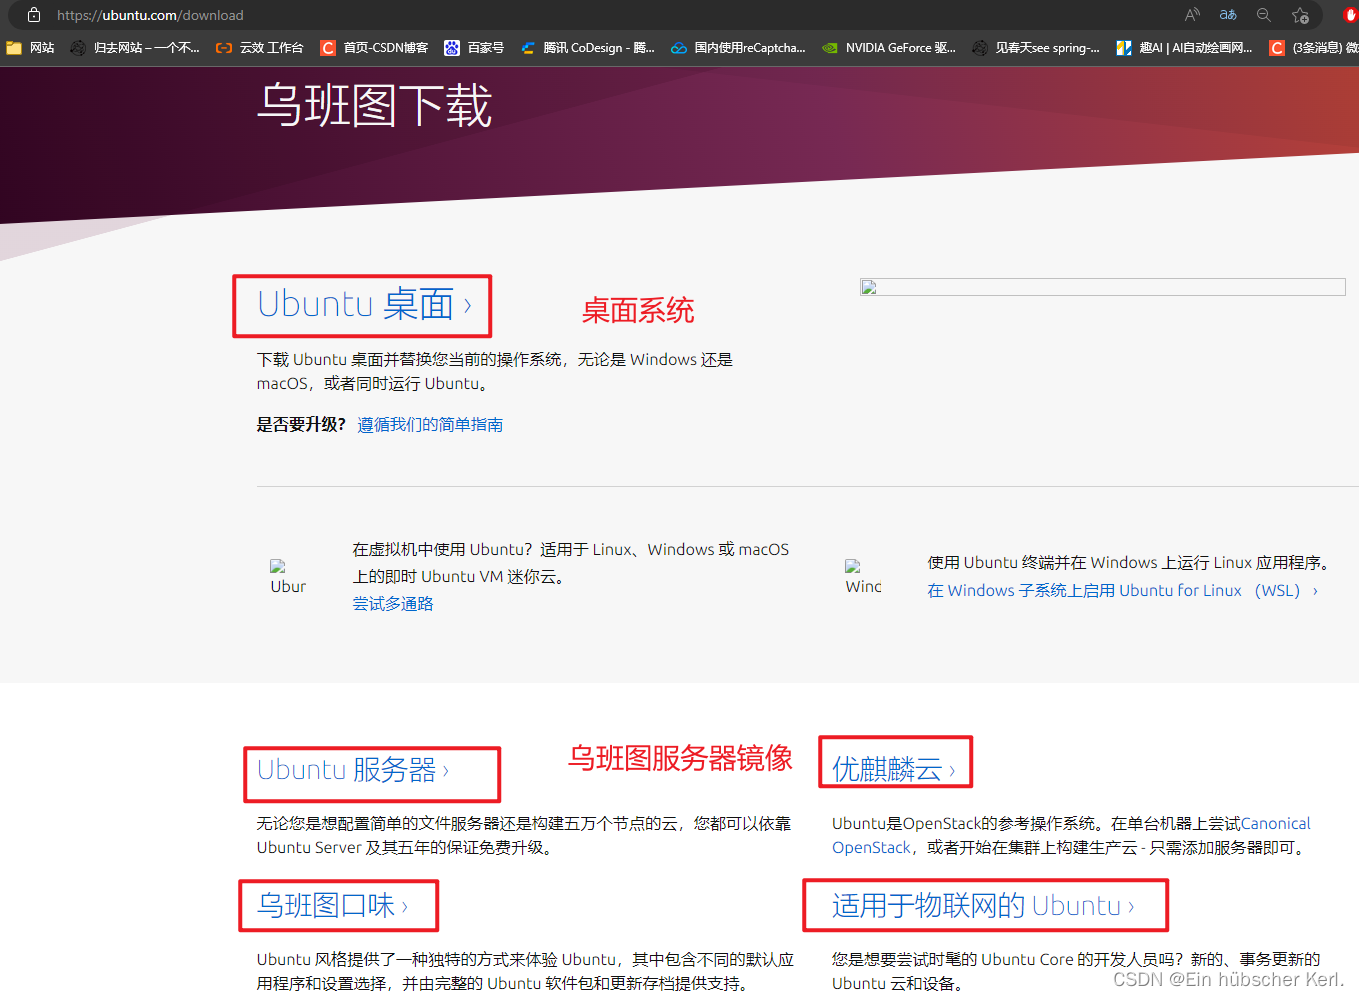1359x996 pixels.
Task: Add page to favorites with star icon
Action: coord(1300,15)
